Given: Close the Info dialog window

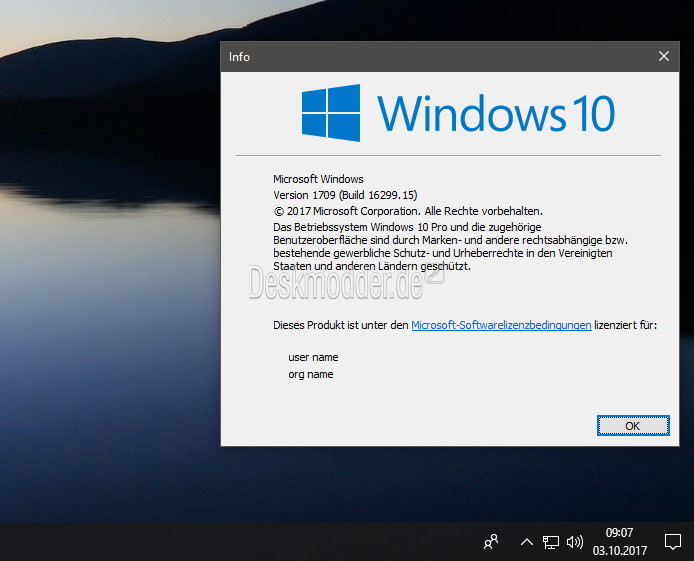Looking at the screenshot, I should [x=663, y=56].
